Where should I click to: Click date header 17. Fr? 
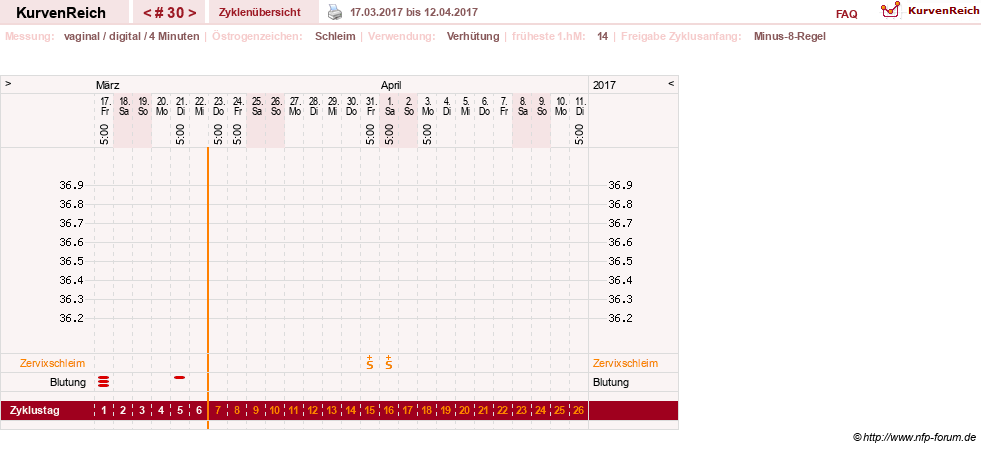click(105, 106)
